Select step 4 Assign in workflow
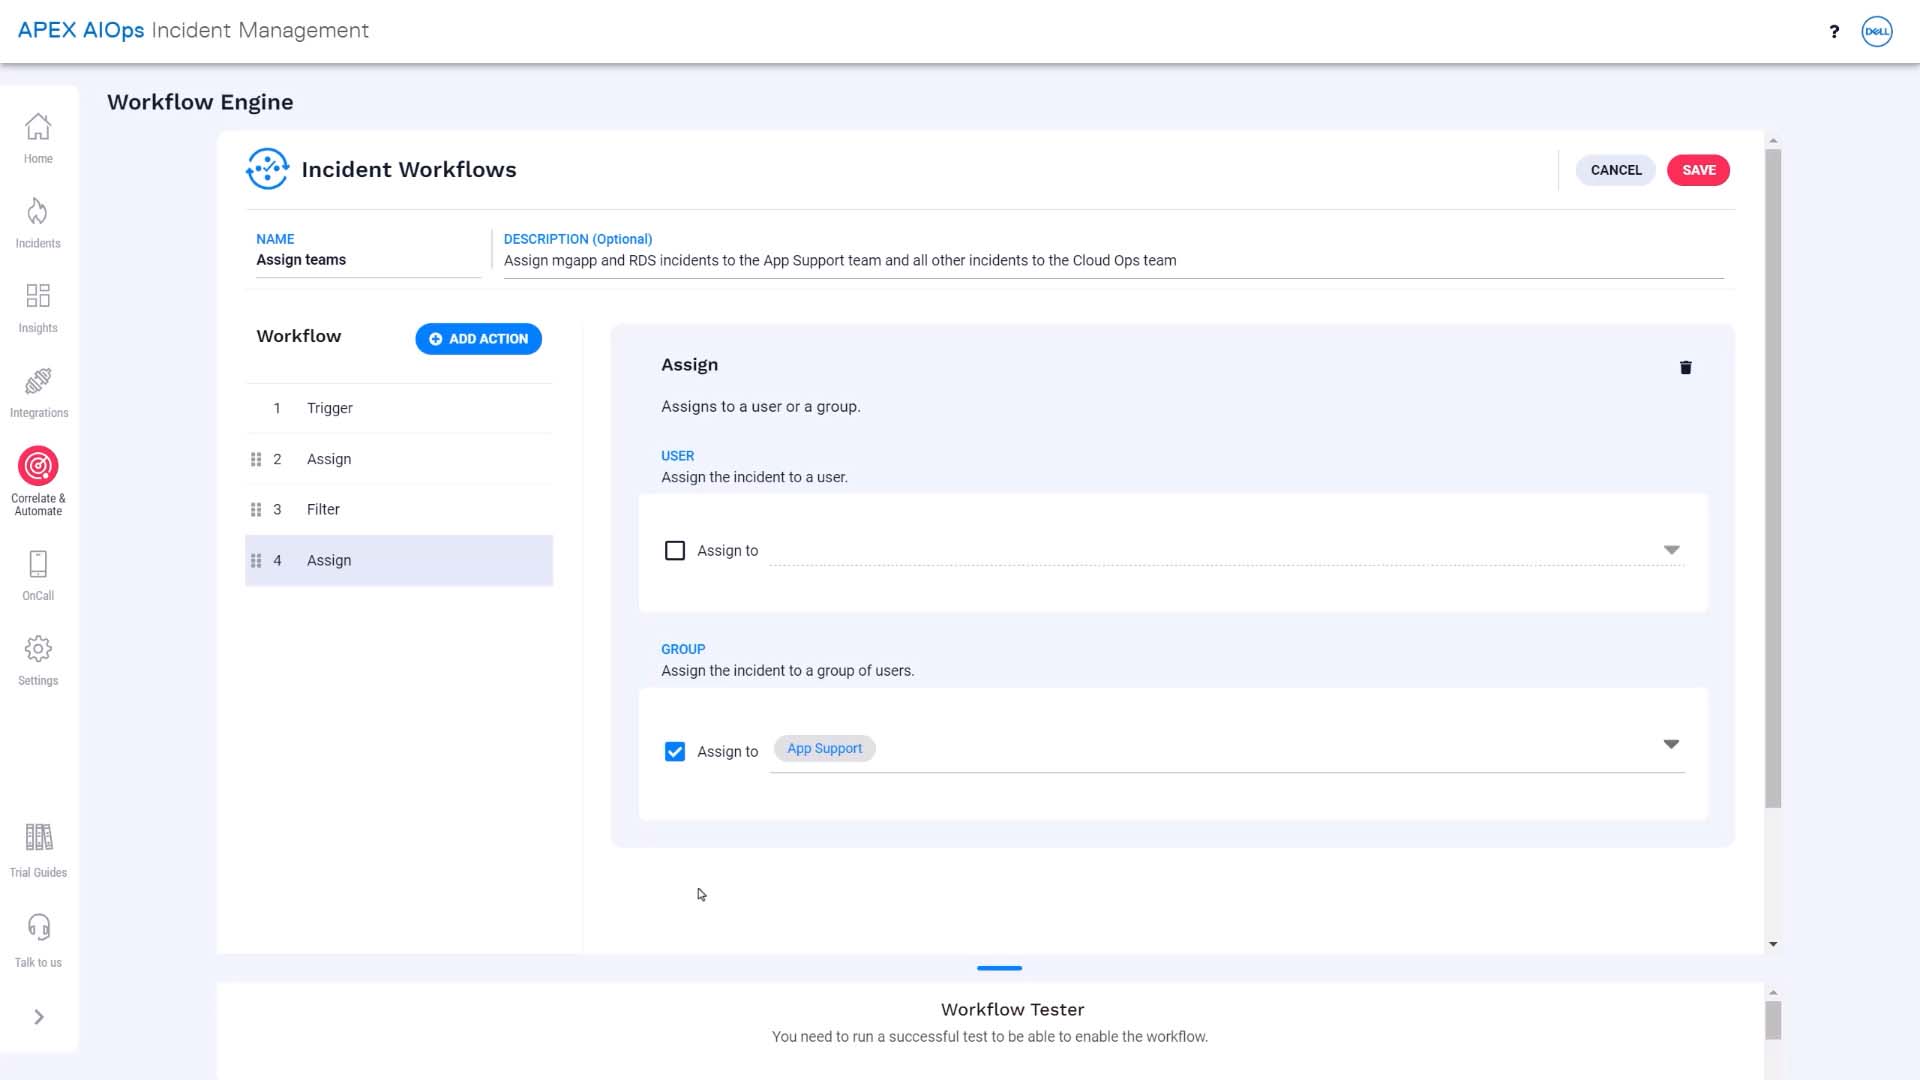 click(399, 561)
